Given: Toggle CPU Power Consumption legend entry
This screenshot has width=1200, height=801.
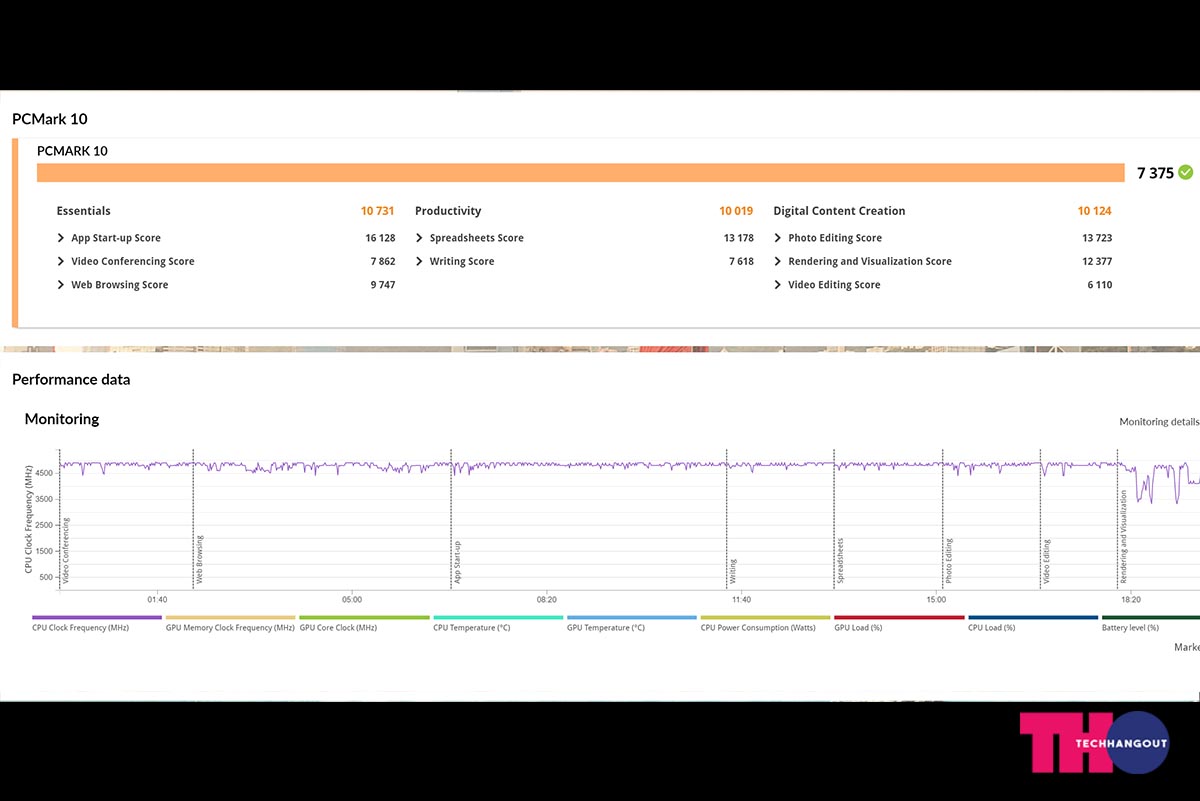Looking at the screenshot, I should [x=765, y=623].
